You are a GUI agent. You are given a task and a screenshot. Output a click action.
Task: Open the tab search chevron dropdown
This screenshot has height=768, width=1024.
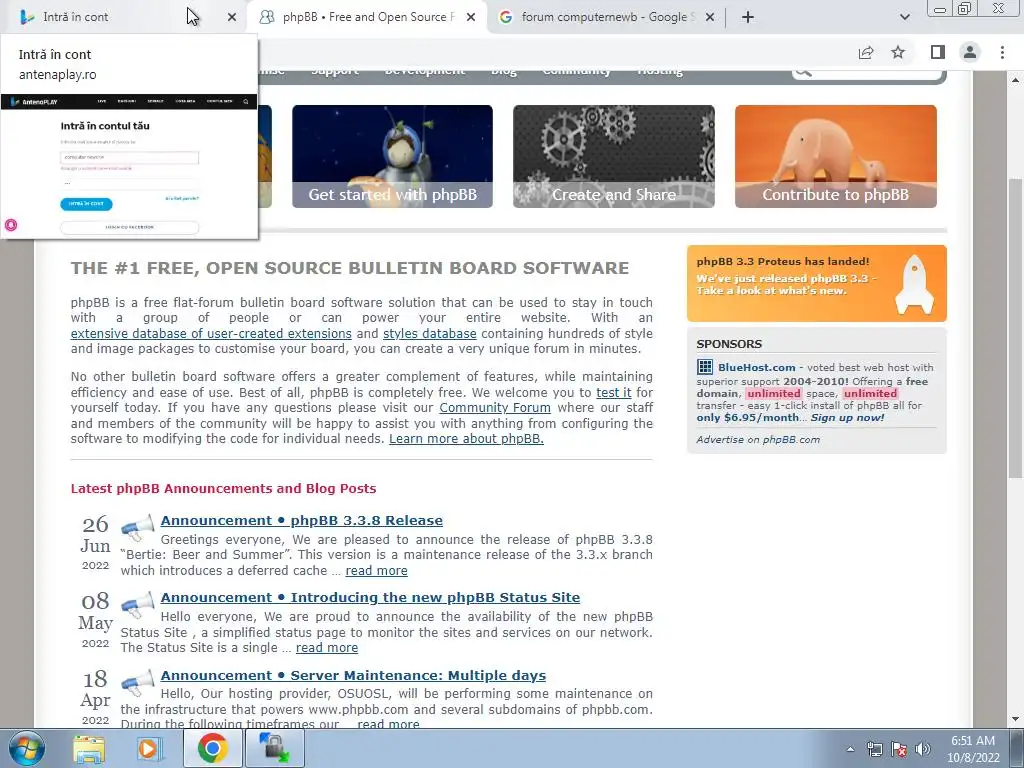904,18
